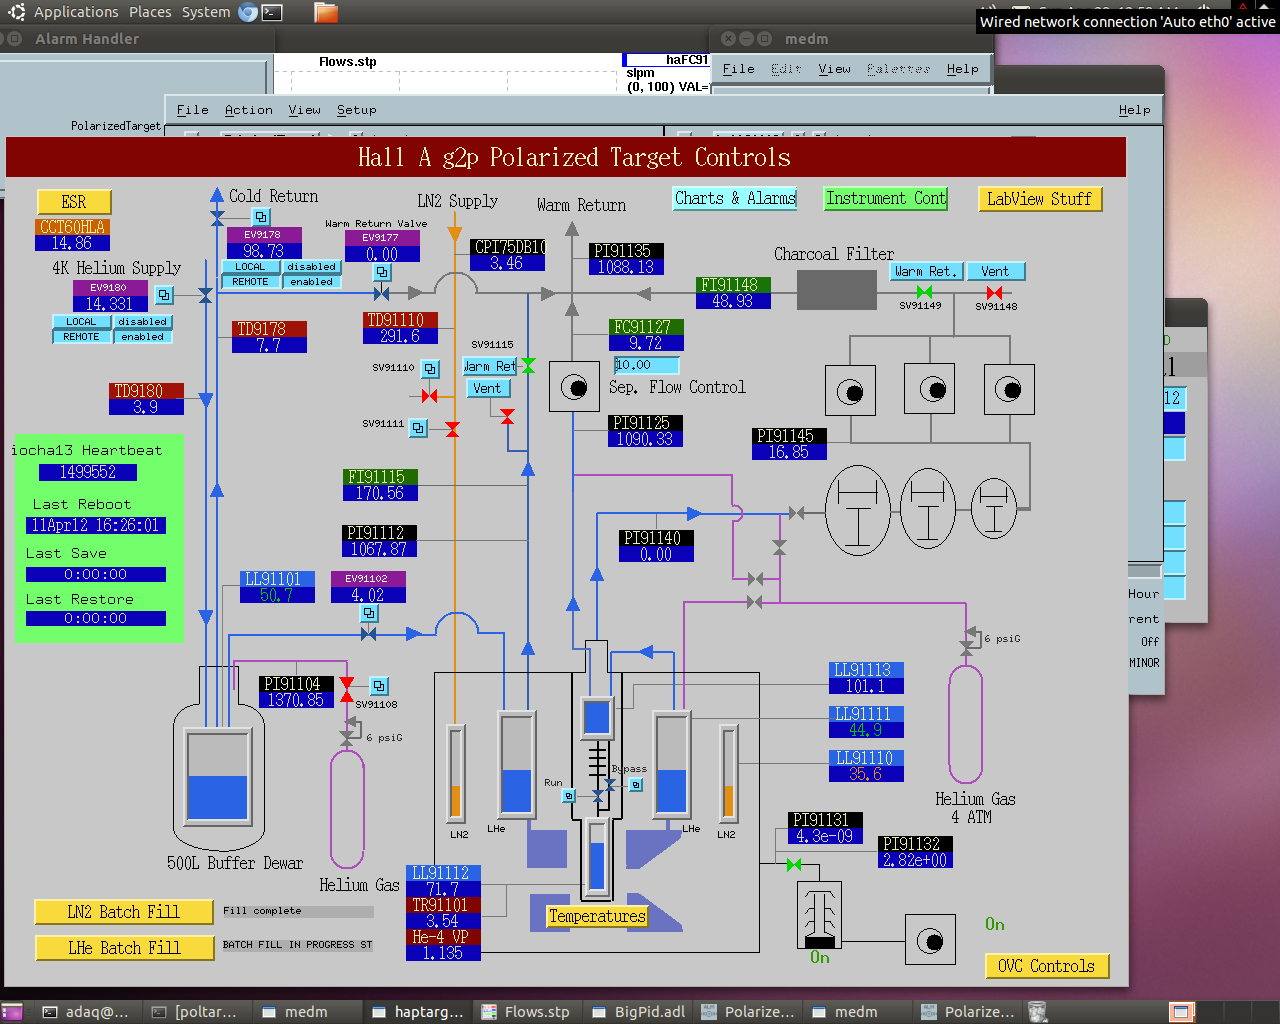
Task: Open the ESR related display button
Action: point(74,201)
